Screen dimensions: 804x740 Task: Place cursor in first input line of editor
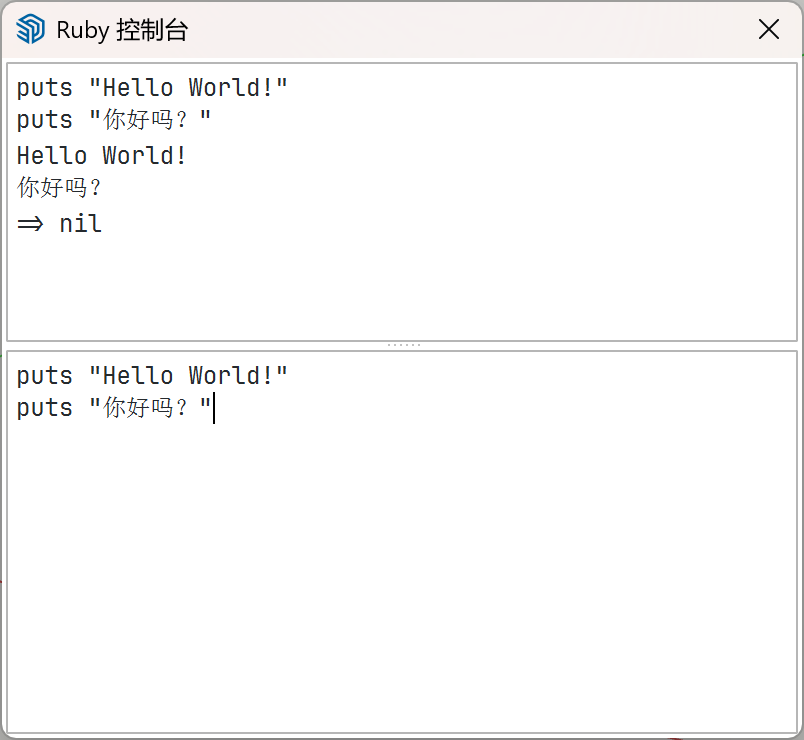click(152, 376)
